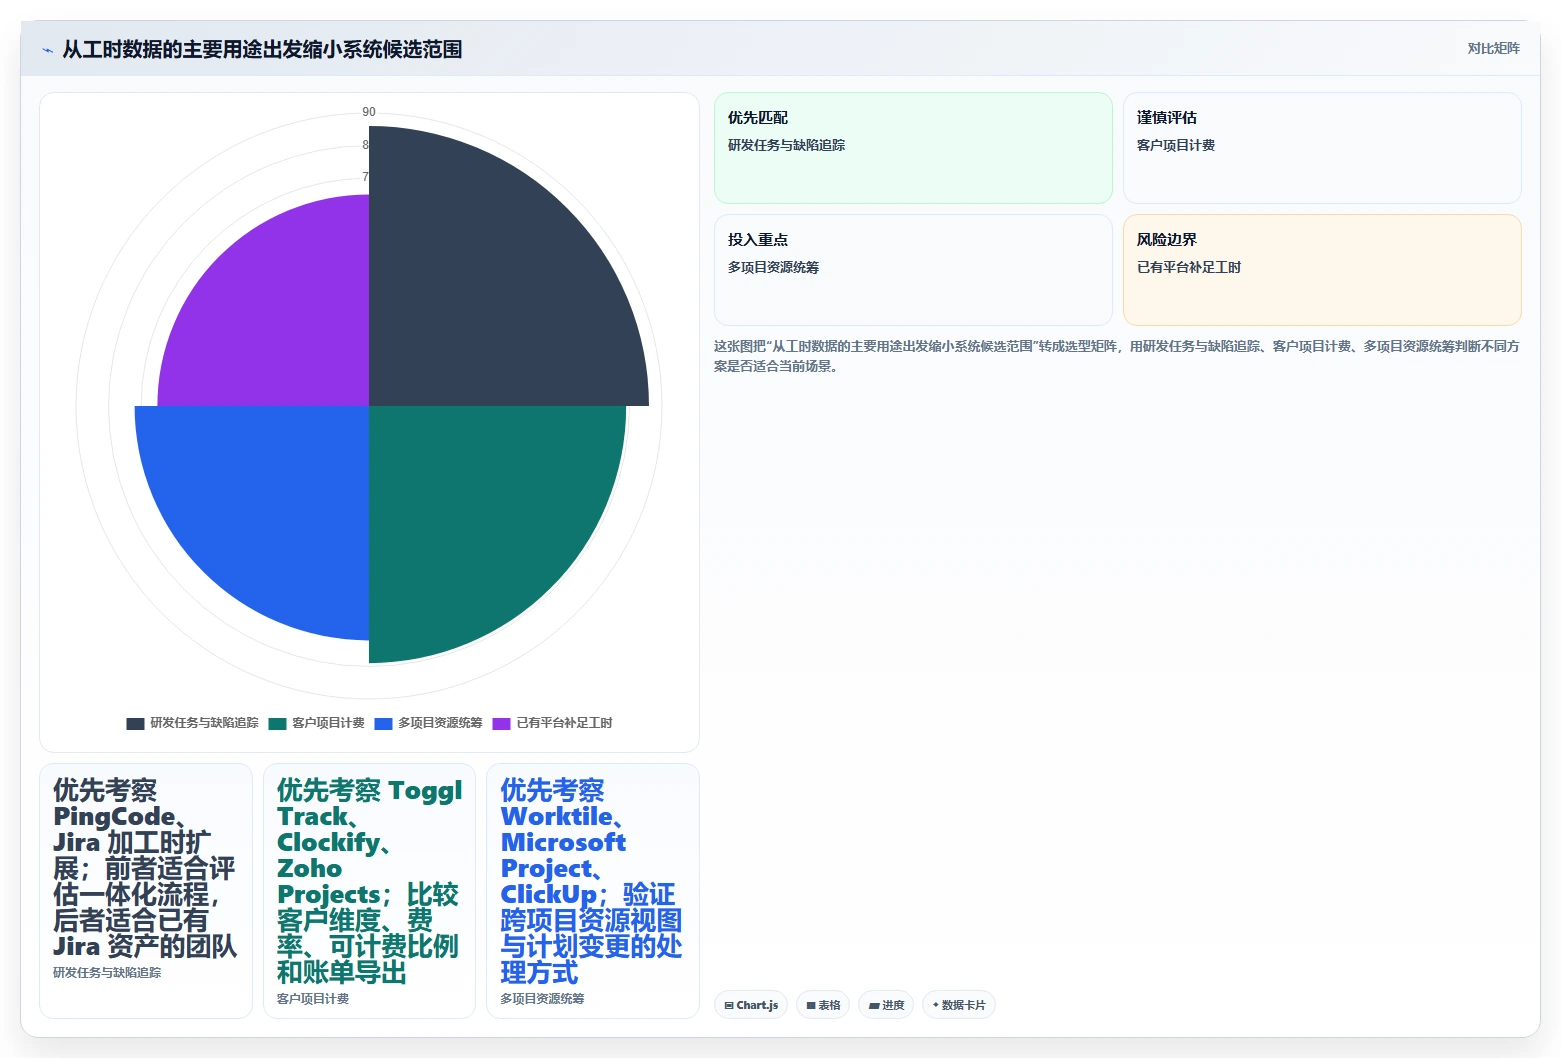Click purple legend color box
This screenshot has width=1561, height=1058.
pos(502,723)
